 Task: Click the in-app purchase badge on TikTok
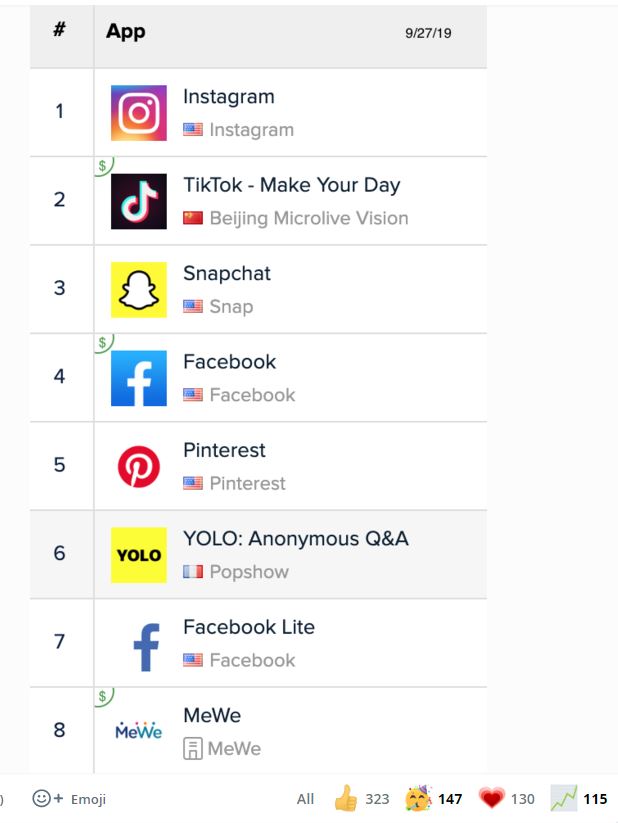pos(104,165)
